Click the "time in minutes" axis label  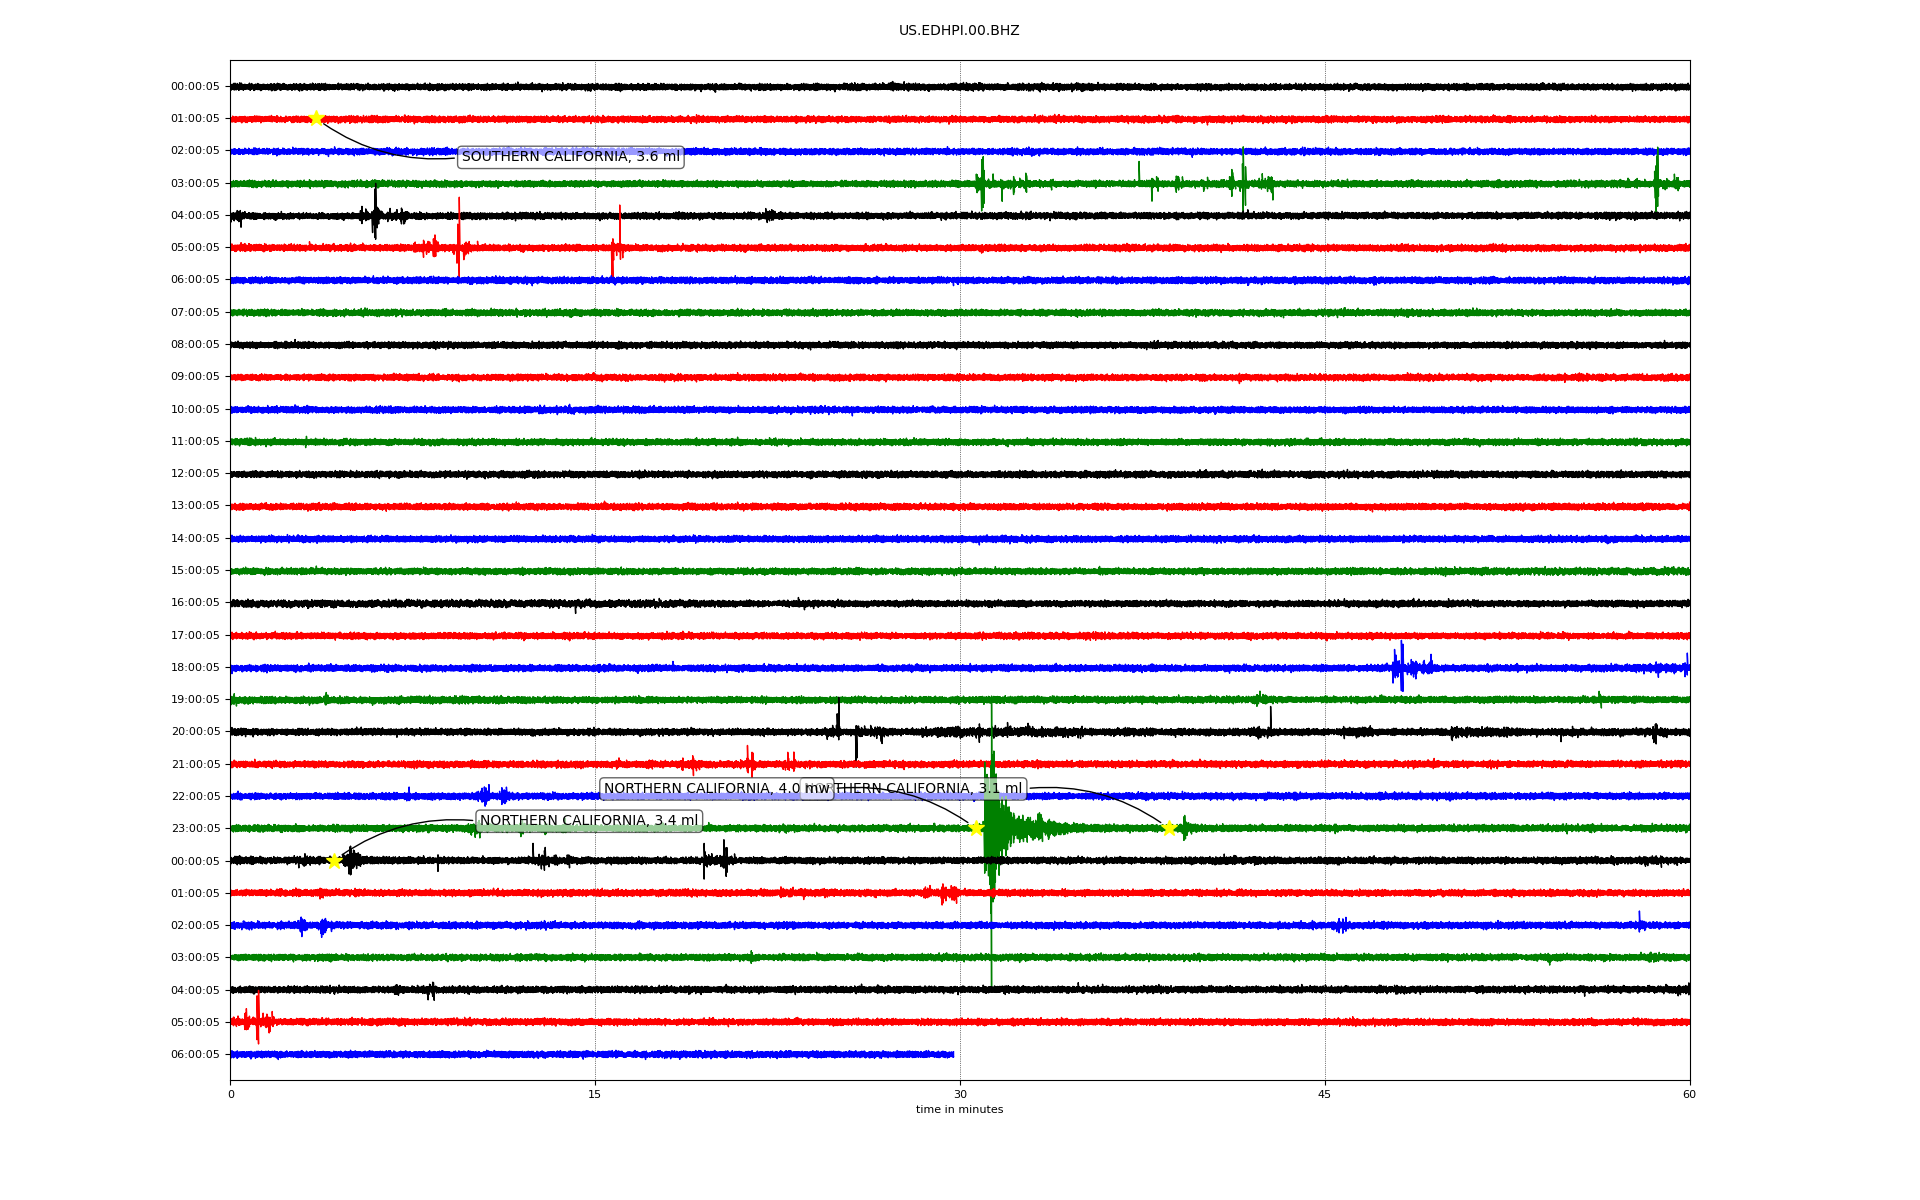(959, 1110)
